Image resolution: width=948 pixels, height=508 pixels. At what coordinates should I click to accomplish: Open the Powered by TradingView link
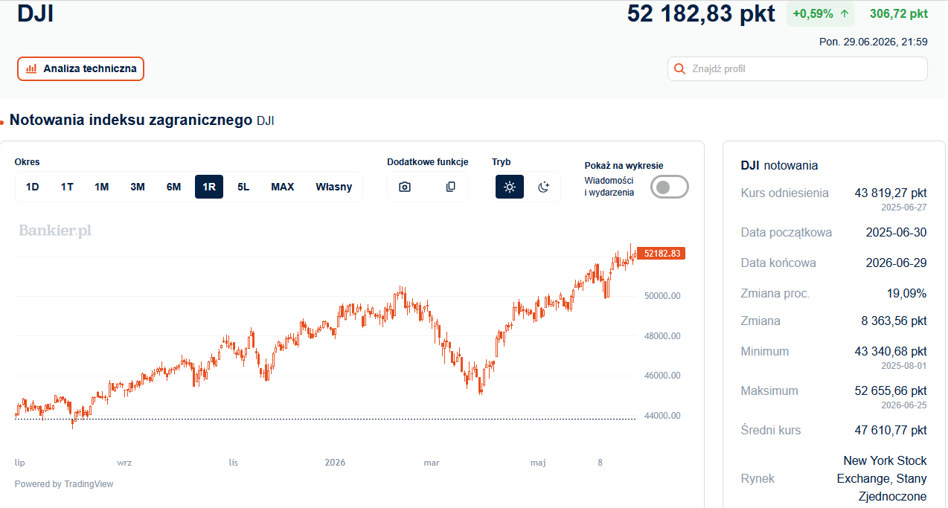[x=63, y=484]
